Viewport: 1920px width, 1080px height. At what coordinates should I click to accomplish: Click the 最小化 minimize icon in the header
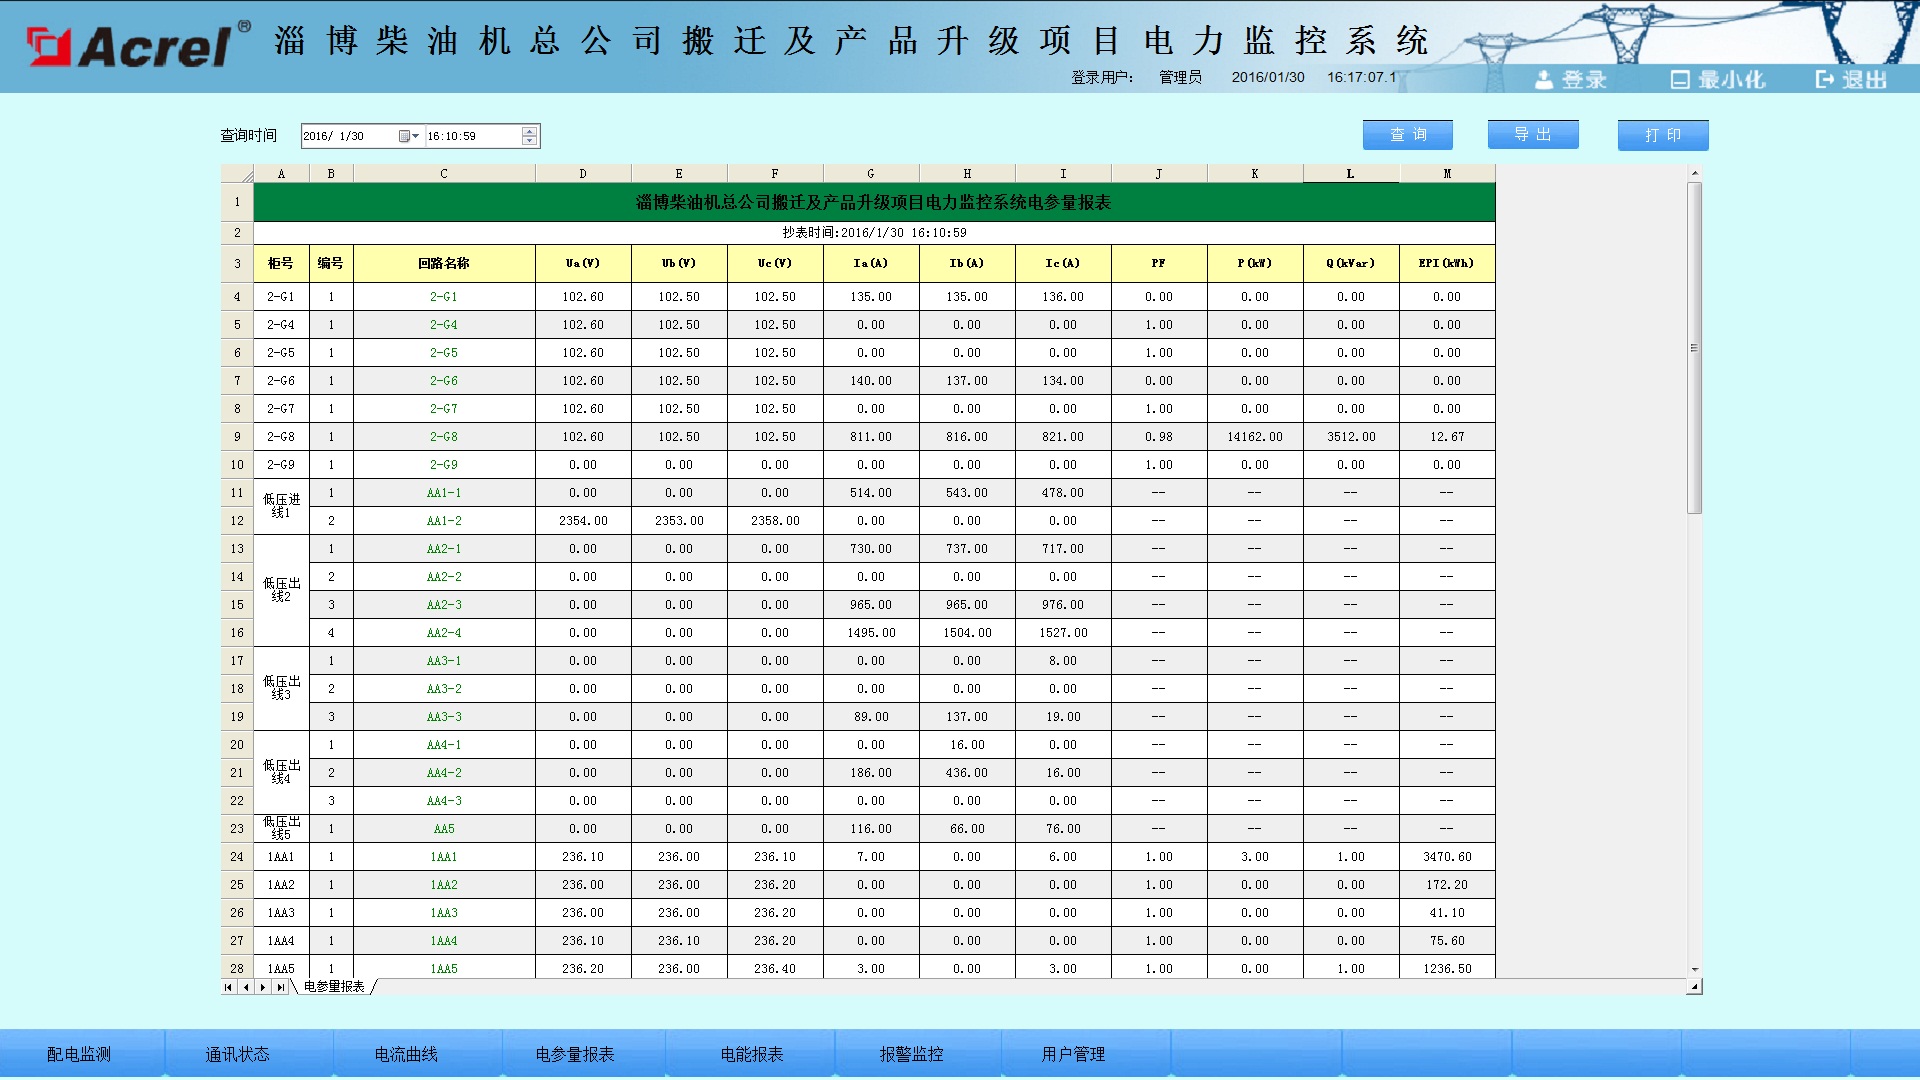(x=1680, y=80)
